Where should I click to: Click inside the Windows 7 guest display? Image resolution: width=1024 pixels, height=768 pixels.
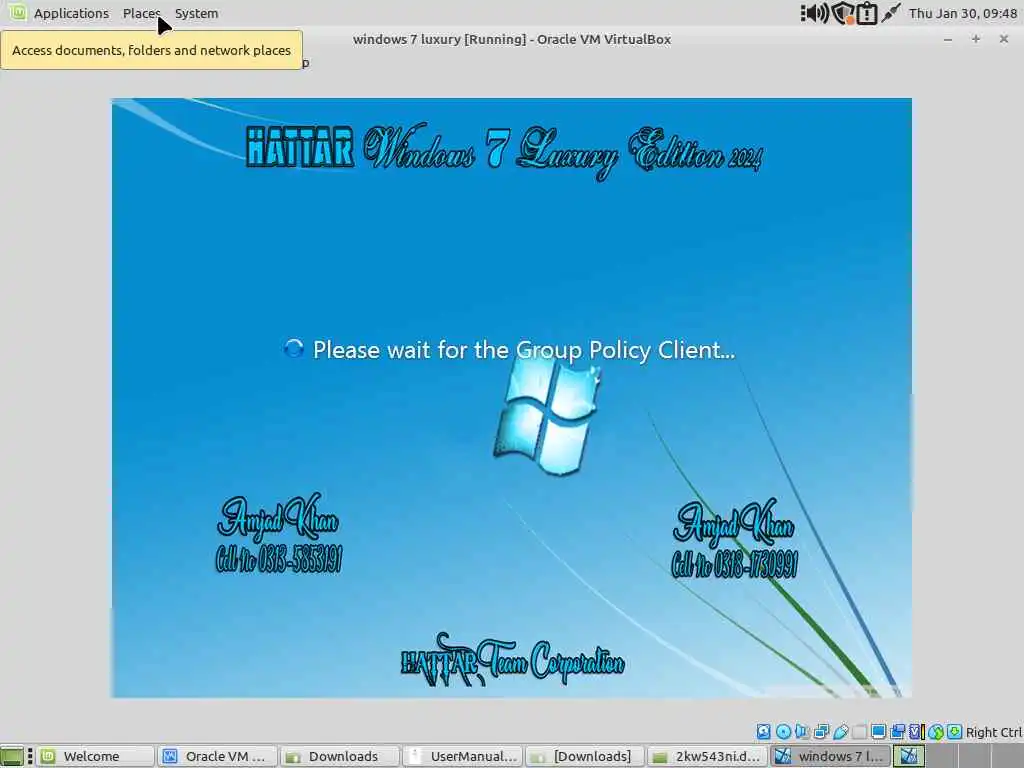point(512,398)
